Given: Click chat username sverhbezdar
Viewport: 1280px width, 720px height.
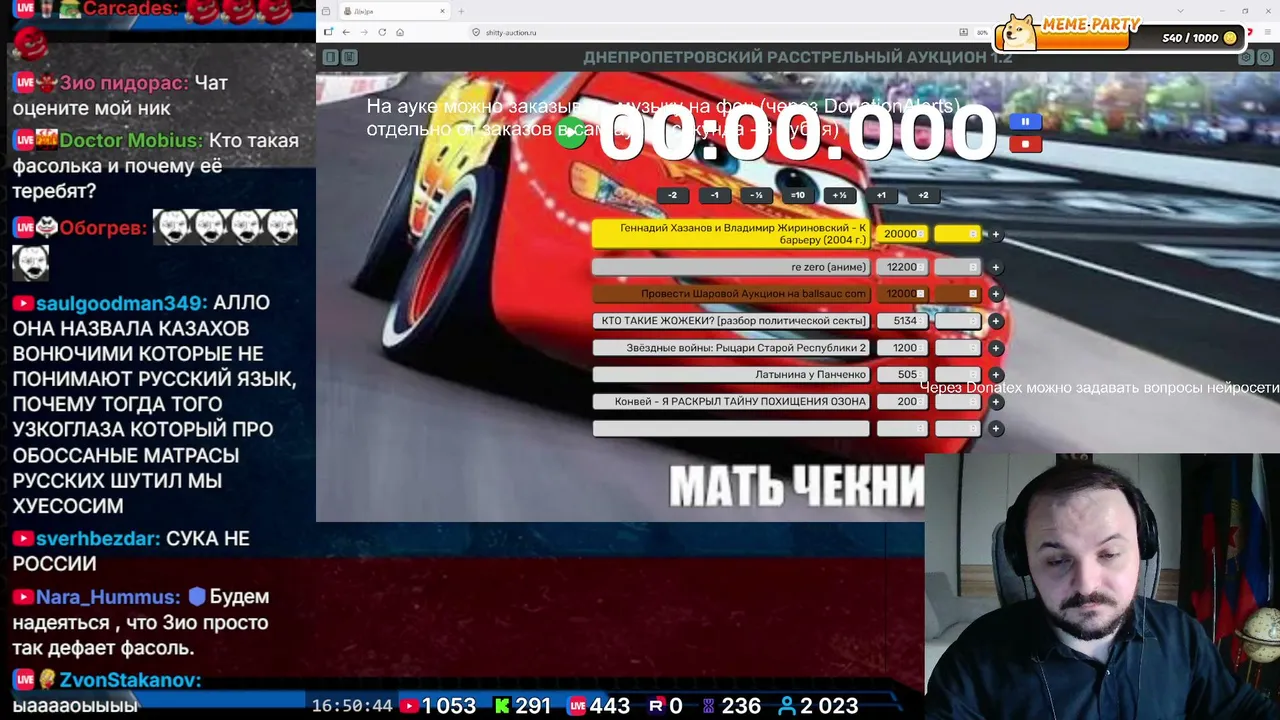Looking at the screenshot, I should (x=97, y=539).
